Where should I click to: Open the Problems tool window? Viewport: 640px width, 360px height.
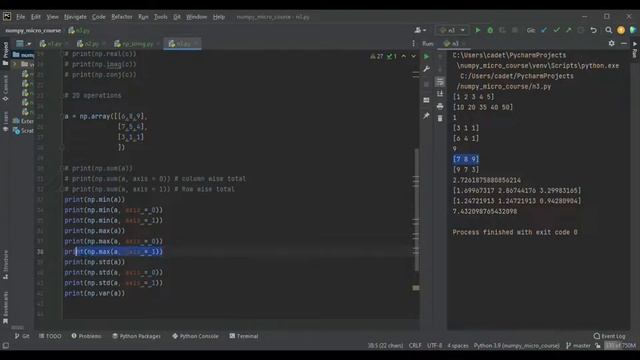(86, 336)
